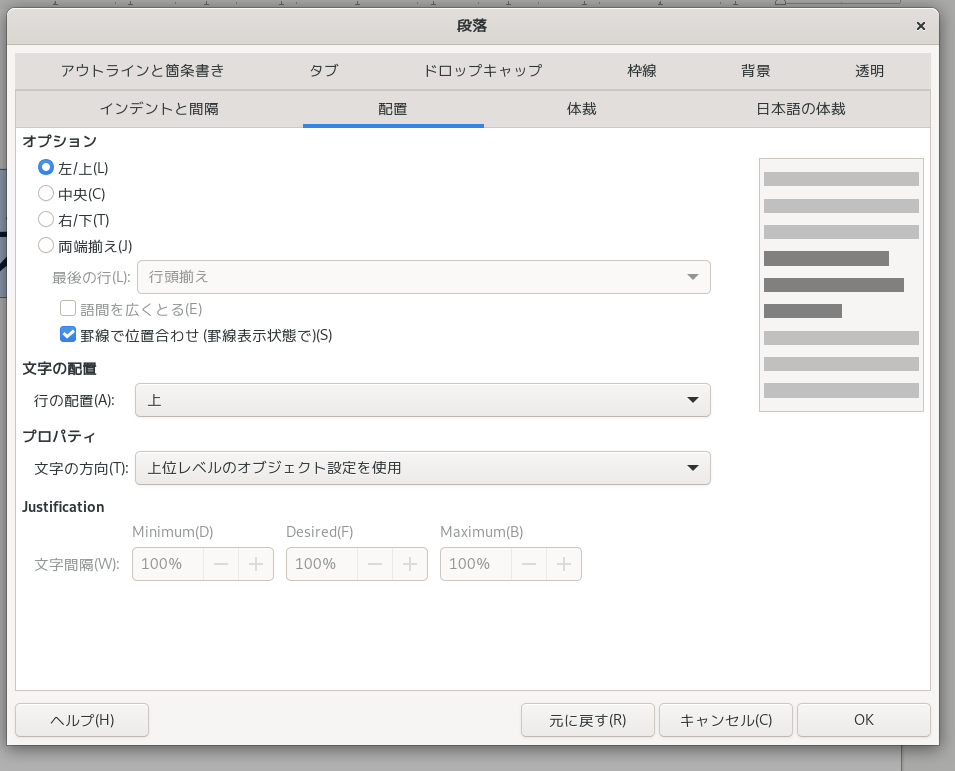Image resolution: width=955 pixels, height=771 pixels.
Task: Open the 枠線 borders tab
Action: point(642,70)
